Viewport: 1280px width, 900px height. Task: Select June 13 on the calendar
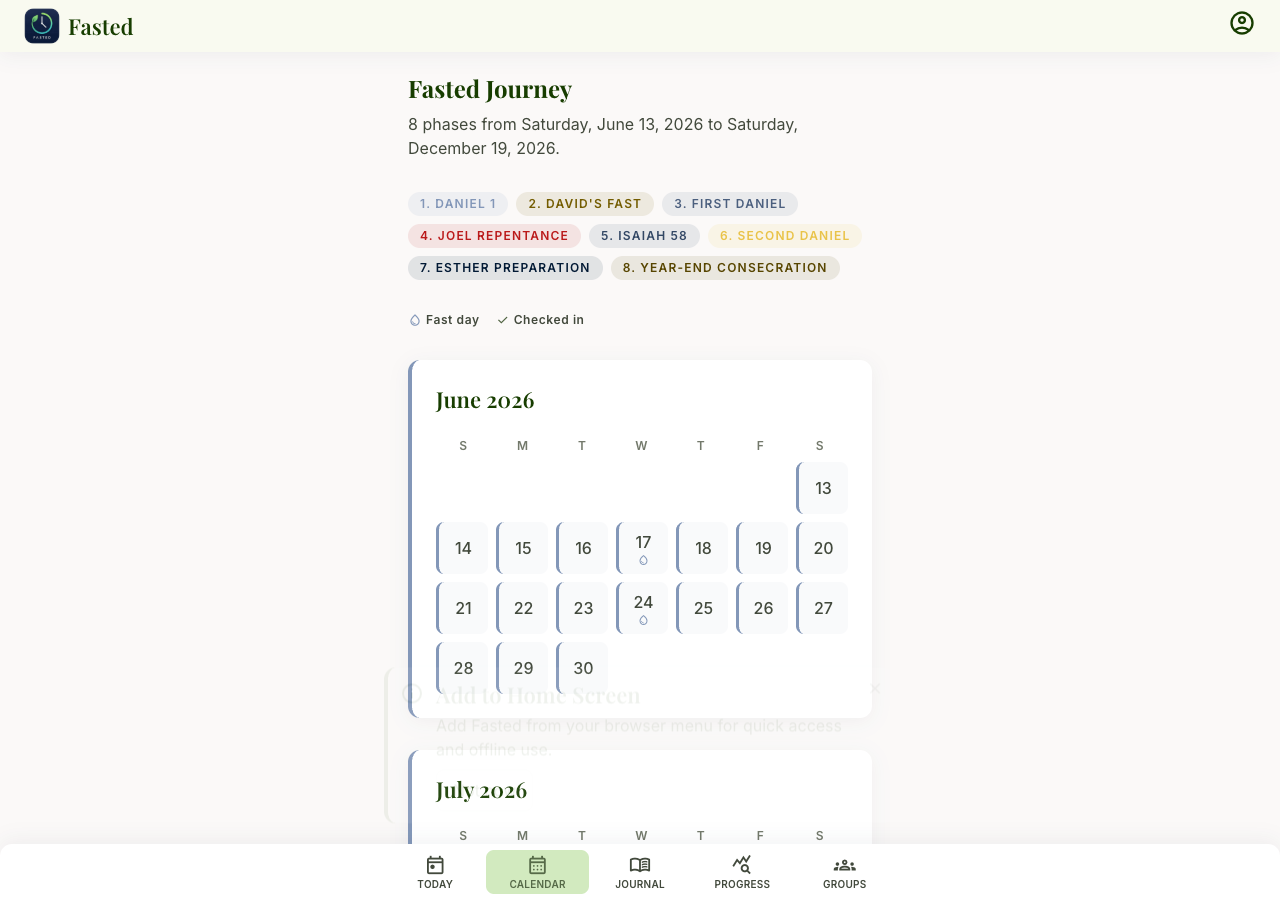coord(822,488)
